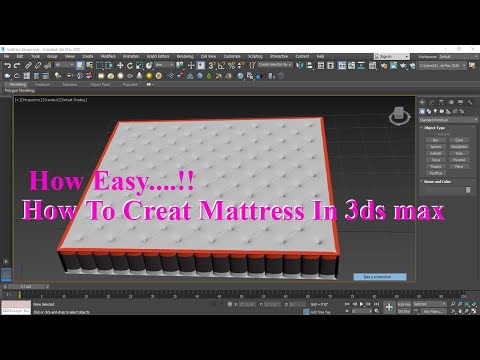Activate the Select Object tool

tap(80, 66)
